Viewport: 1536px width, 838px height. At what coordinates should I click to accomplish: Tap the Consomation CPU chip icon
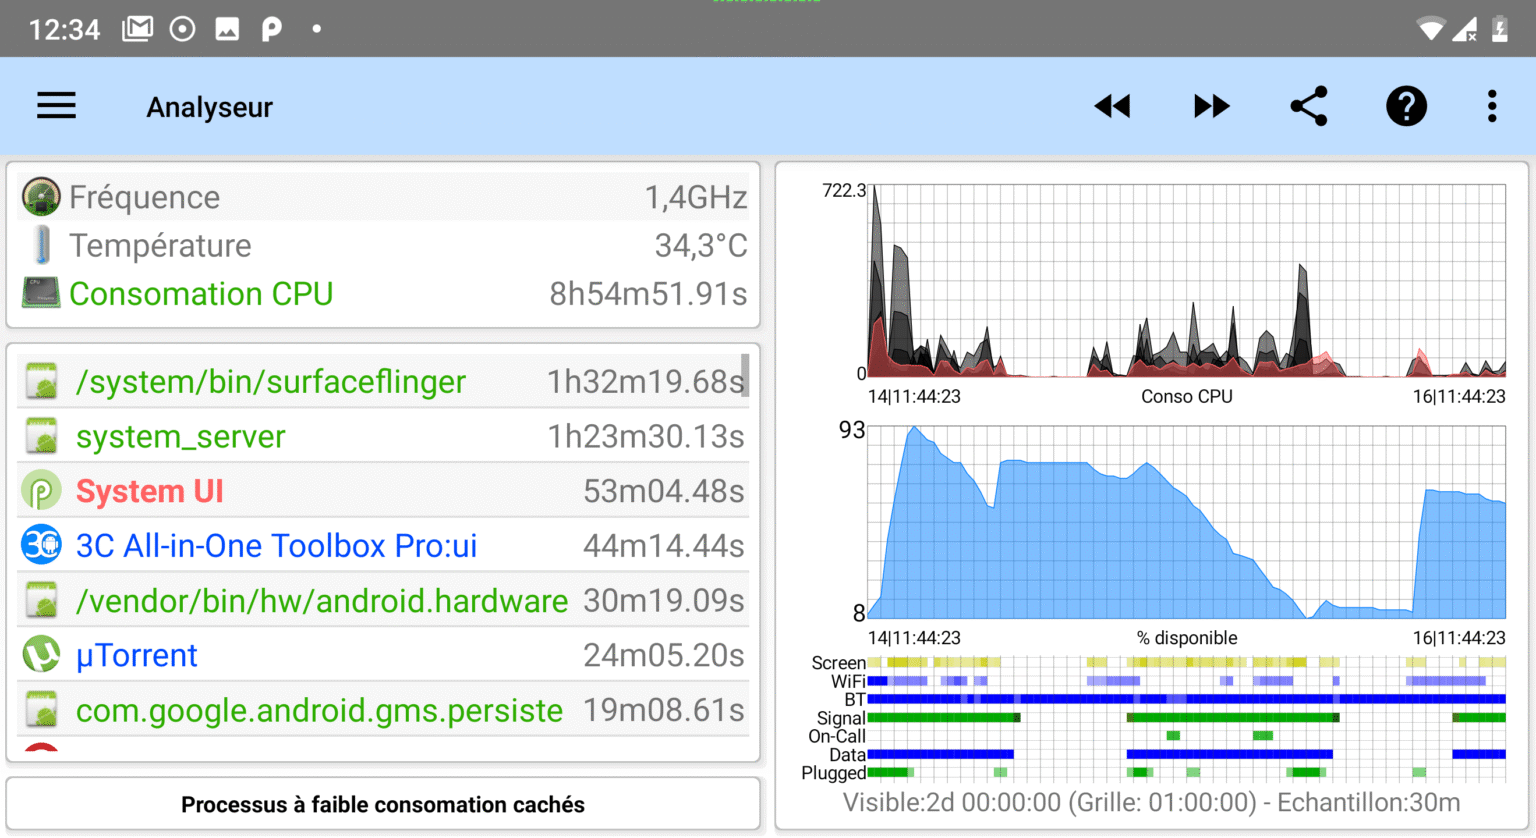[41, 293]
